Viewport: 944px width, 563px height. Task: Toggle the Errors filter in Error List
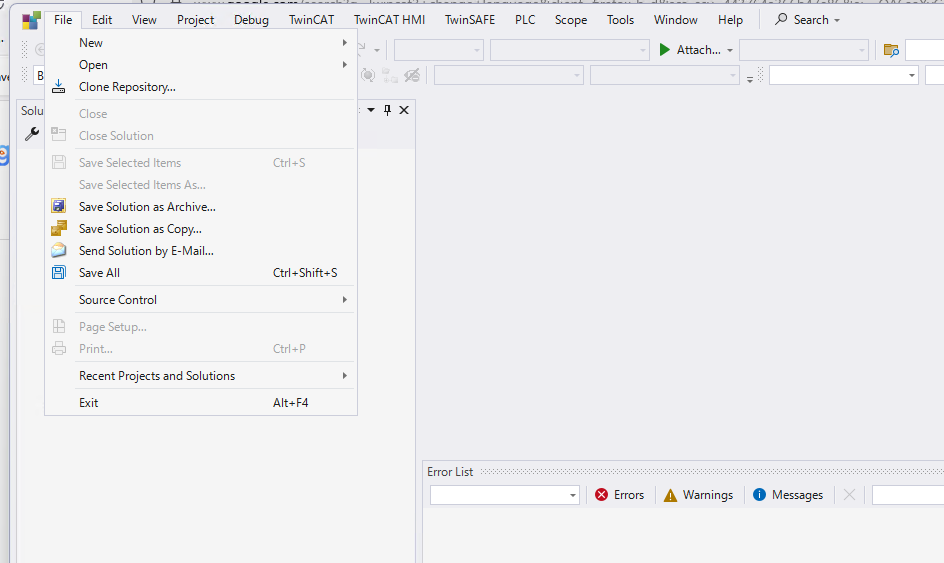coord(619,495)
